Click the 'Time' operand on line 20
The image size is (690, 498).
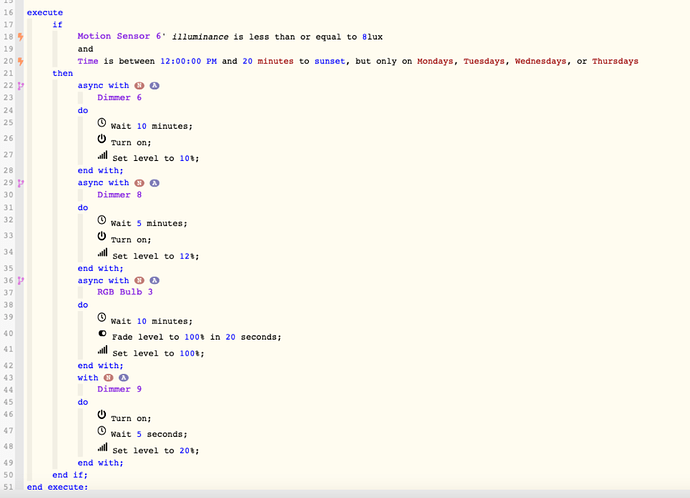click(x=88, y=61)
